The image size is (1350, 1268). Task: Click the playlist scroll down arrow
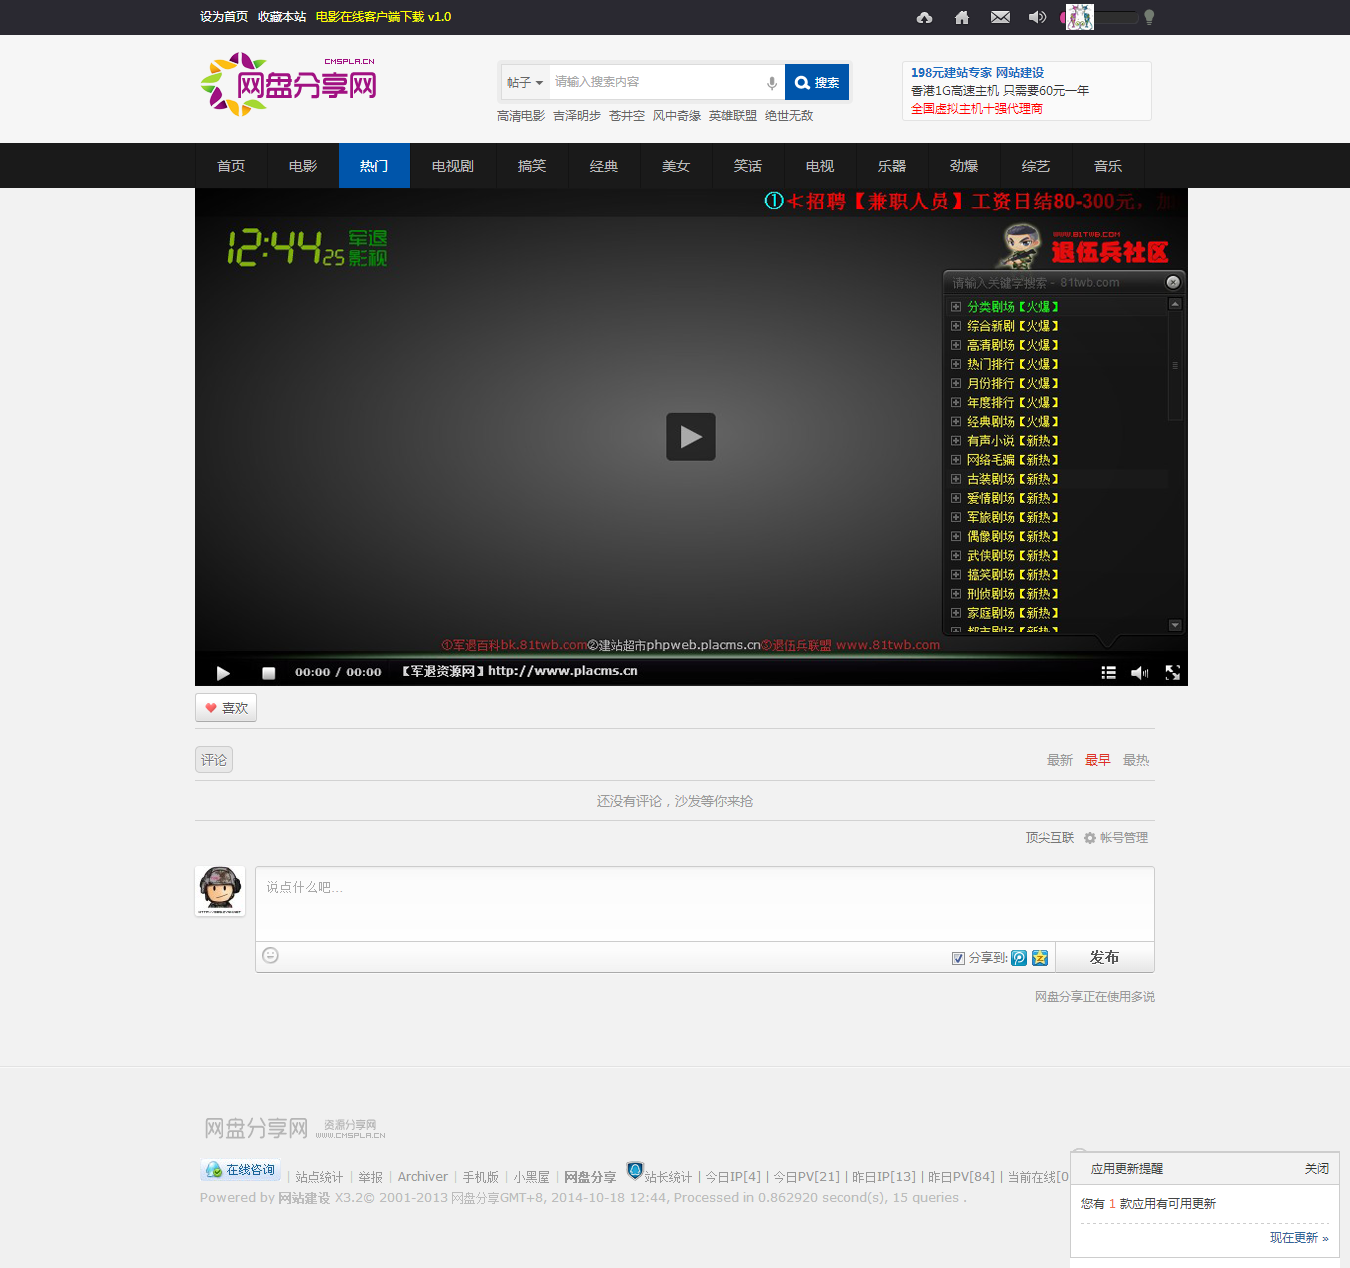[x=1175, y=625]
